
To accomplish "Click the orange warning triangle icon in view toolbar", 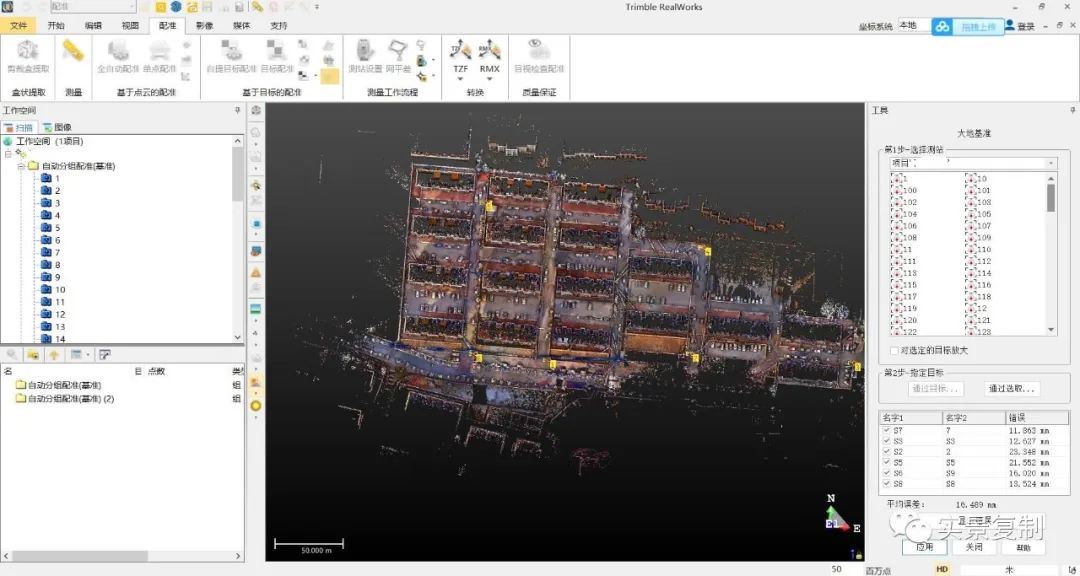I will pos(256,273).
